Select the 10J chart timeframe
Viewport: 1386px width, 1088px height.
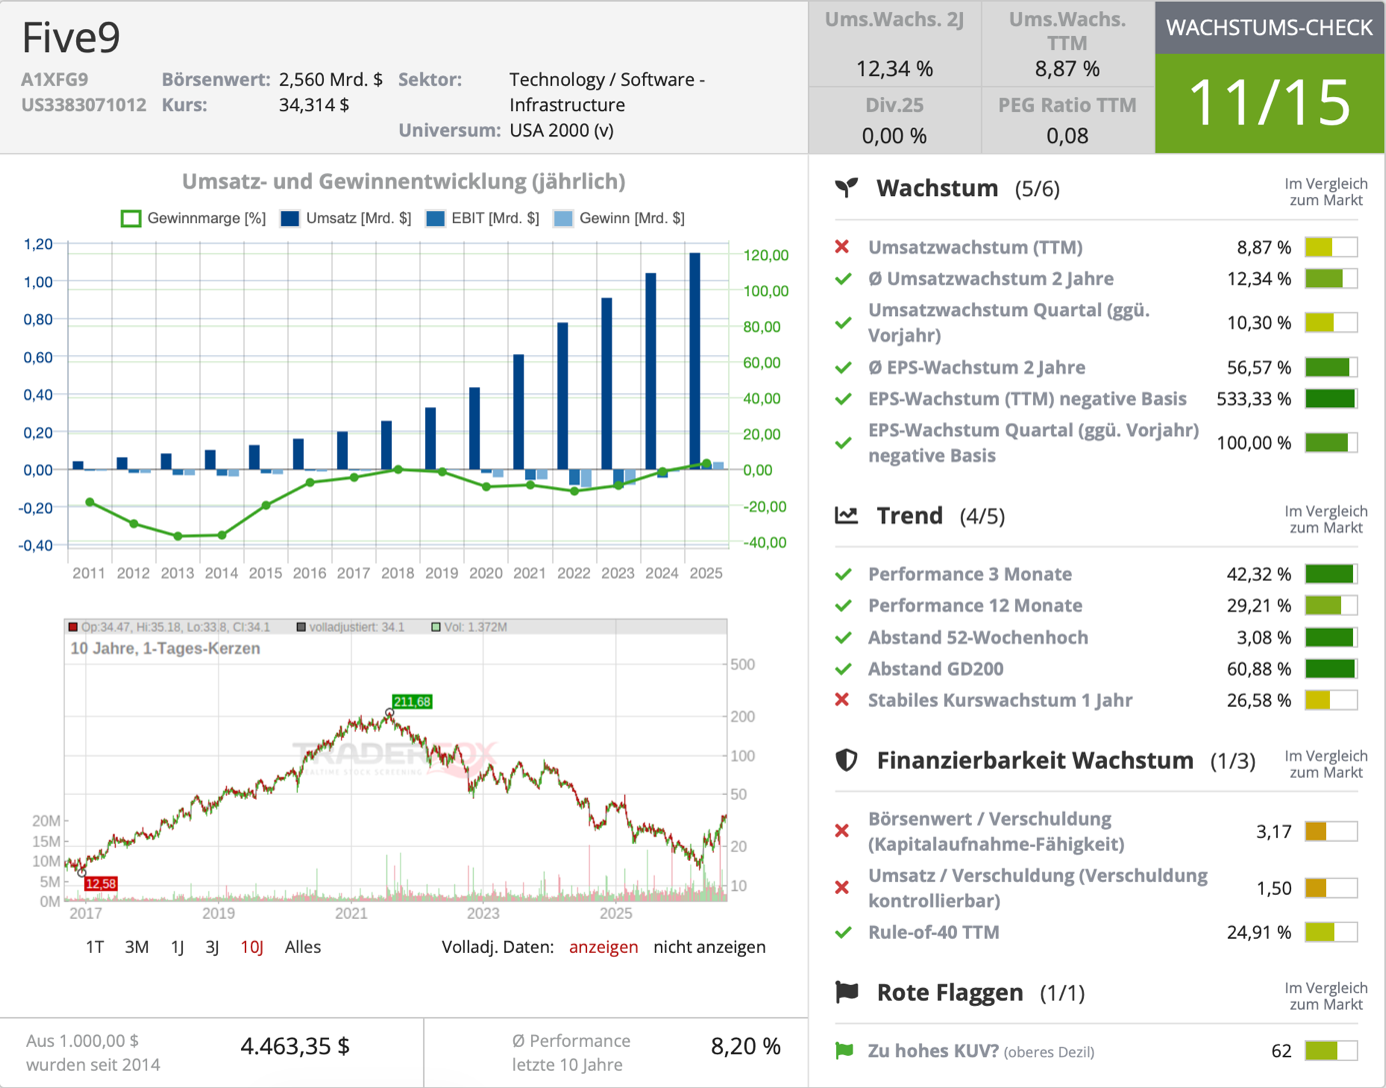pyautogui.click(x=252, y=947)
